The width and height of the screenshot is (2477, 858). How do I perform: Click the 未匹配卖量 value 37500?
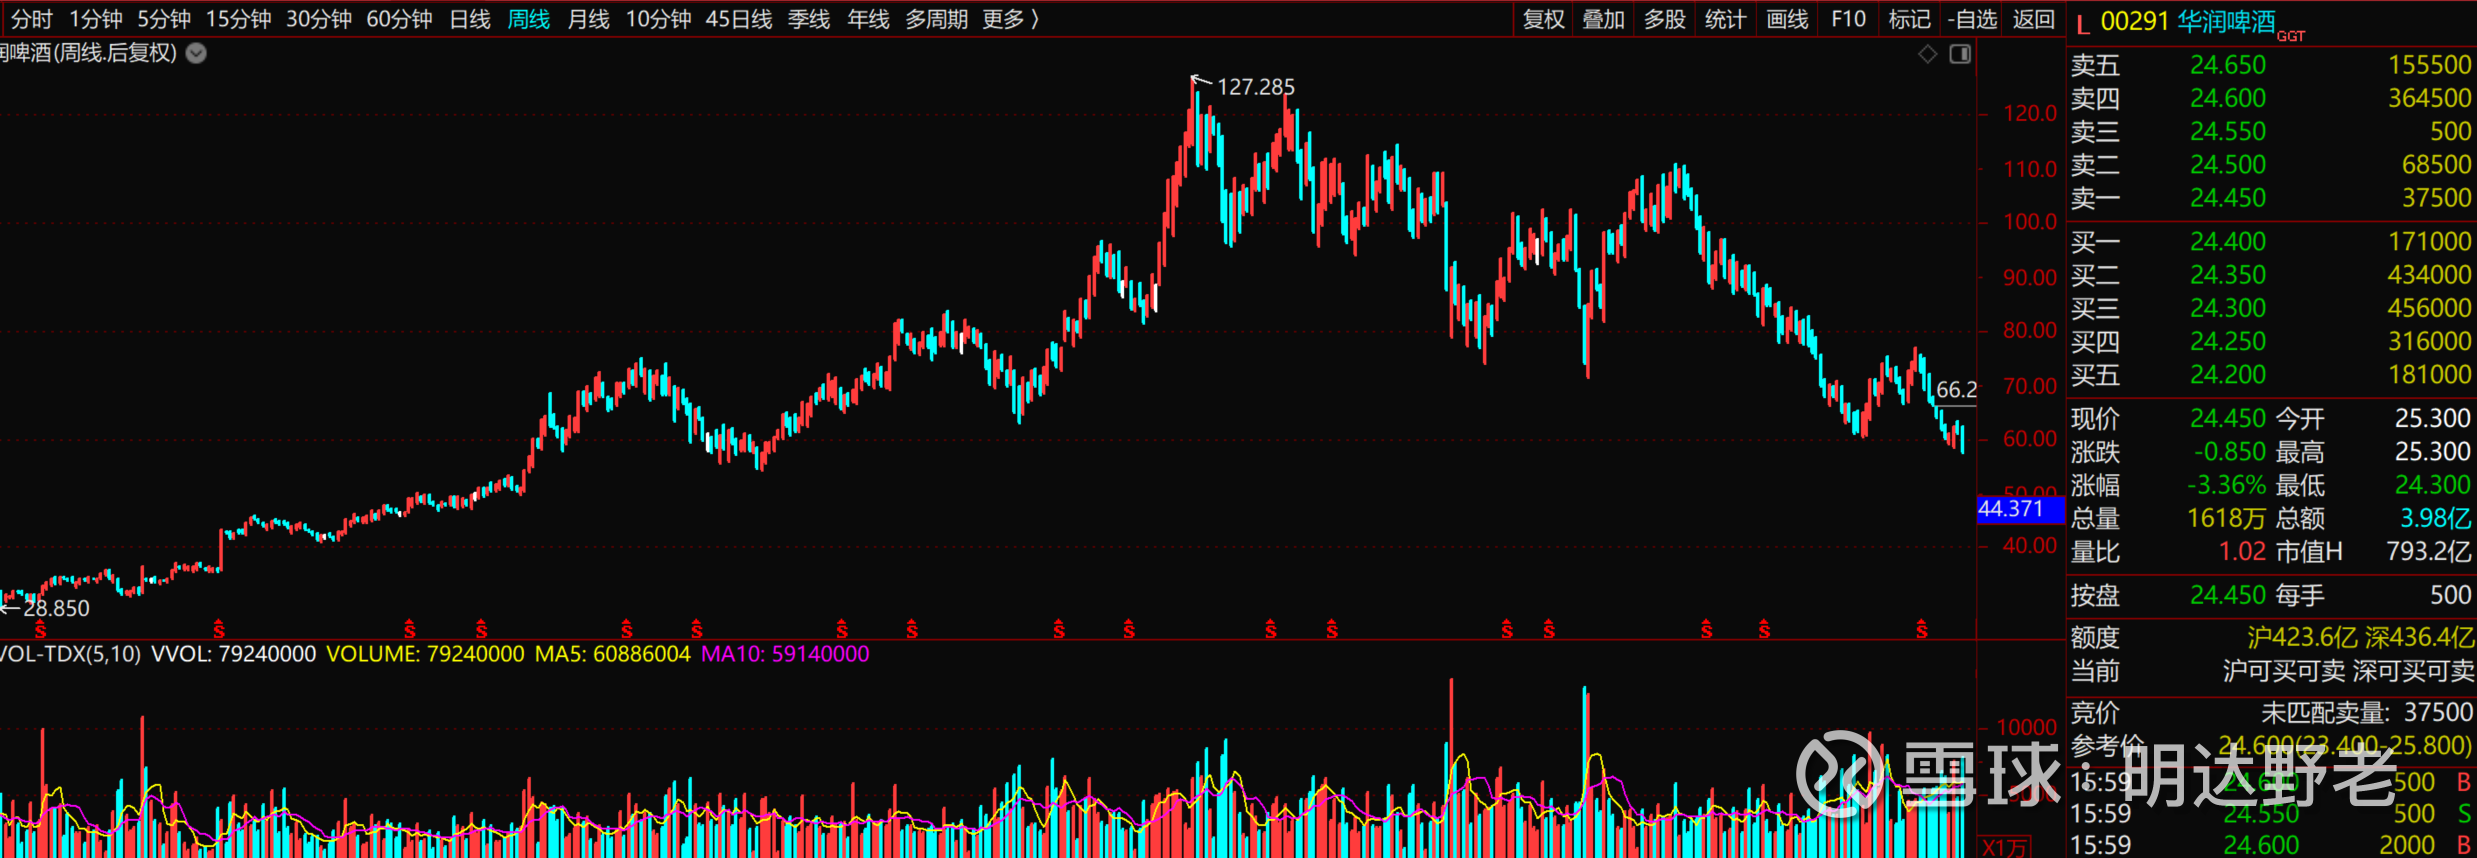[x=2439, y=712]
